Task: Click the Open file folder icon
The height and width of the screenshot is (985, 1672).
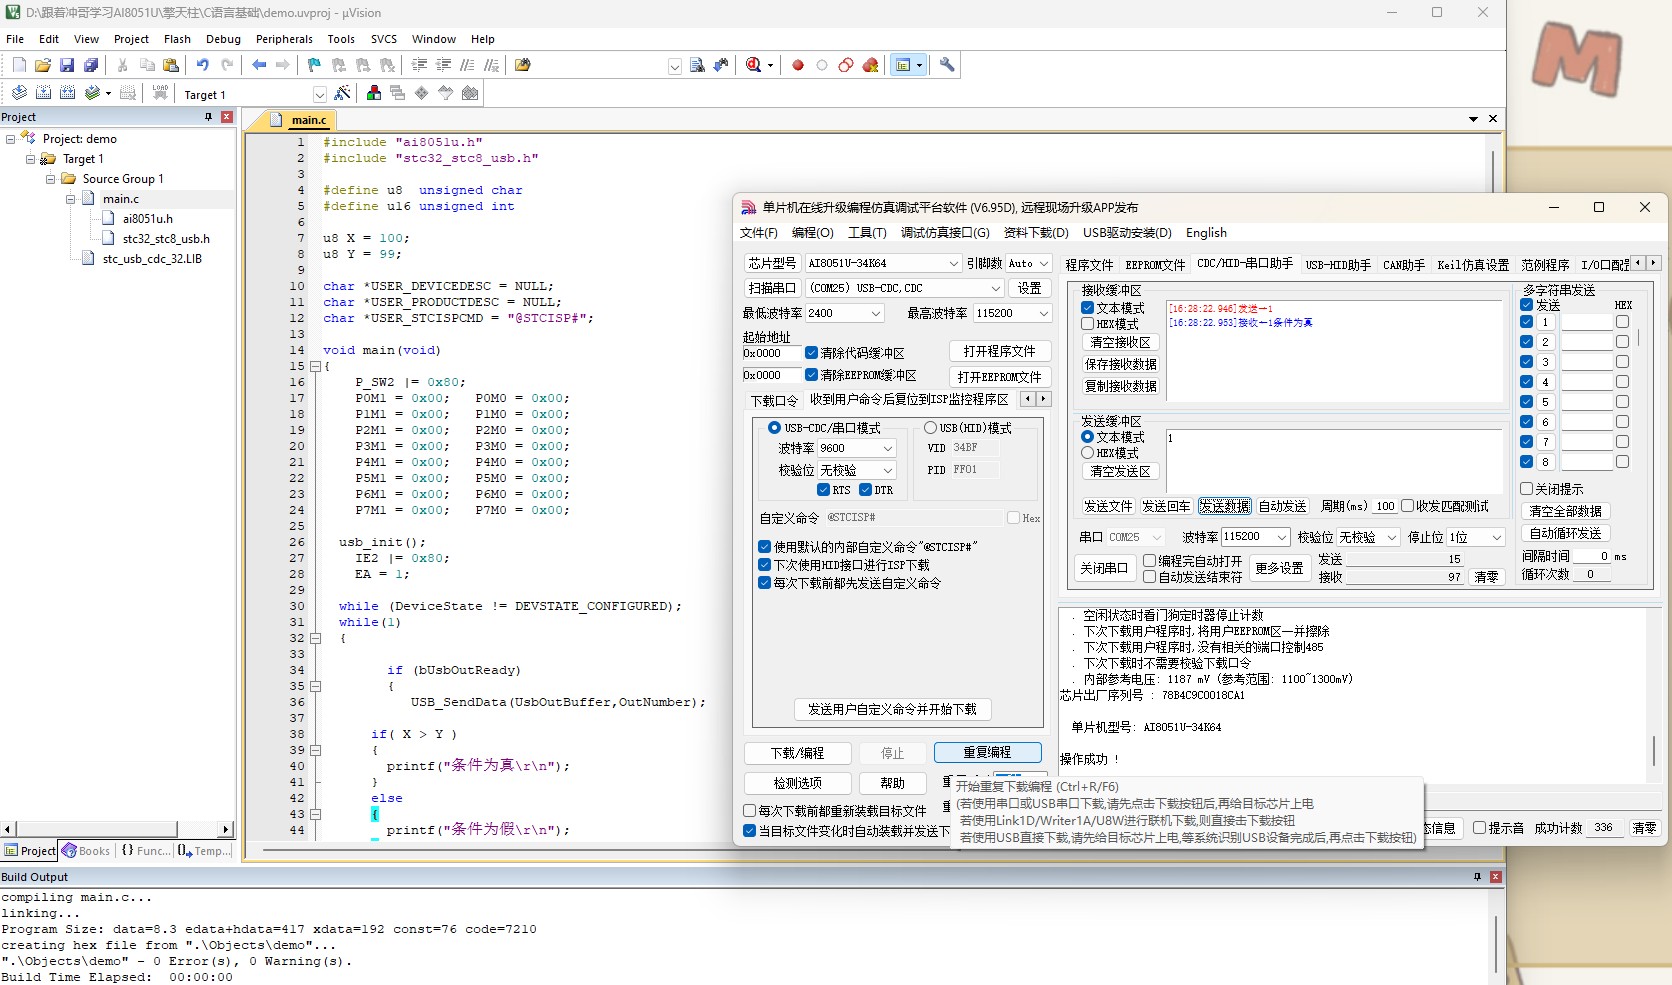Action: tap(43, 65)
